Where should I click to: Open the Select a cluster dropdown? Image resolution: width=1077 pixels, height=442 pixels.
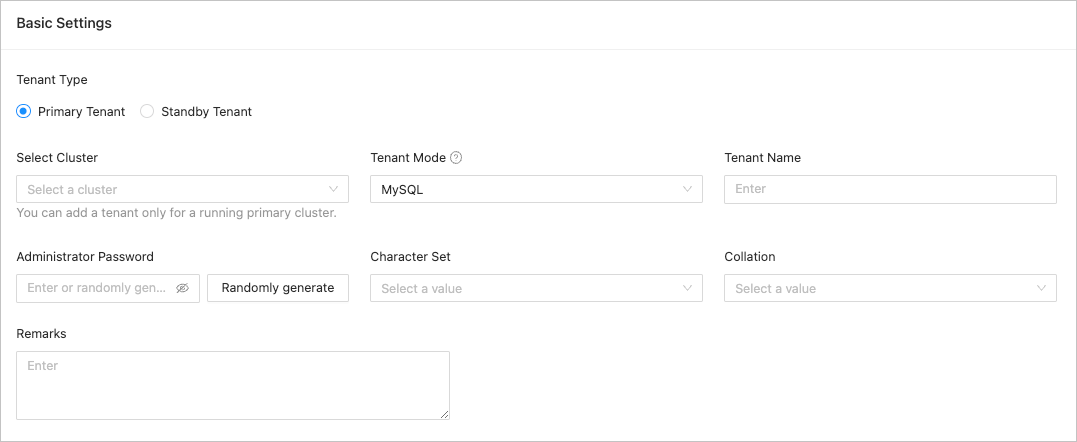[170, 189]
